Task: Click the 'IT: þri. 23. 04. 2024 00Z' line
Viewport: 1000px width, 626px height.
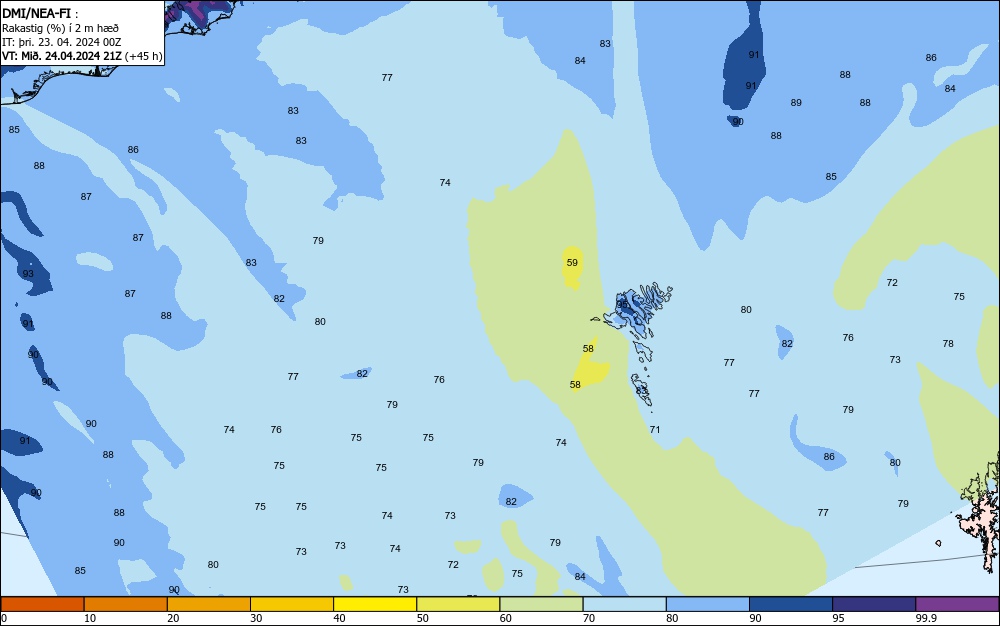Action: pyautogui.click(x=61, y=42)
